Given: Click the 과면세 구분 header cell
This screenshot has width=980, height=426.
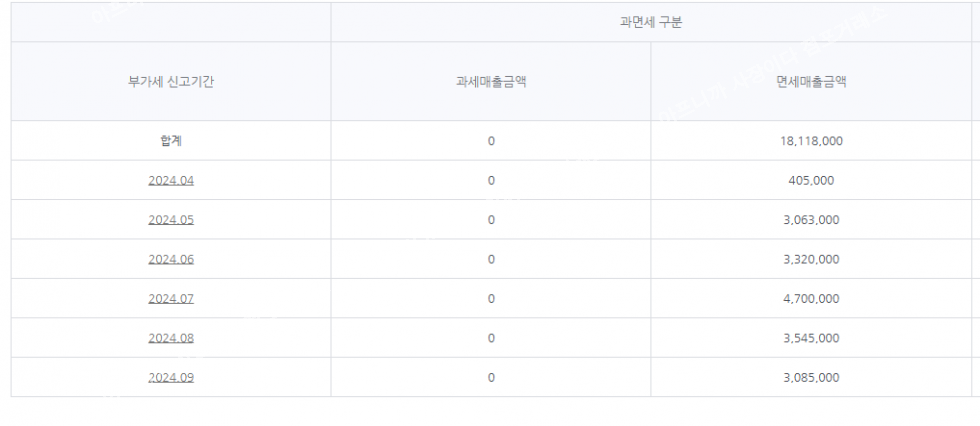Looking at the screenshot, I should [x=651, y=22].
